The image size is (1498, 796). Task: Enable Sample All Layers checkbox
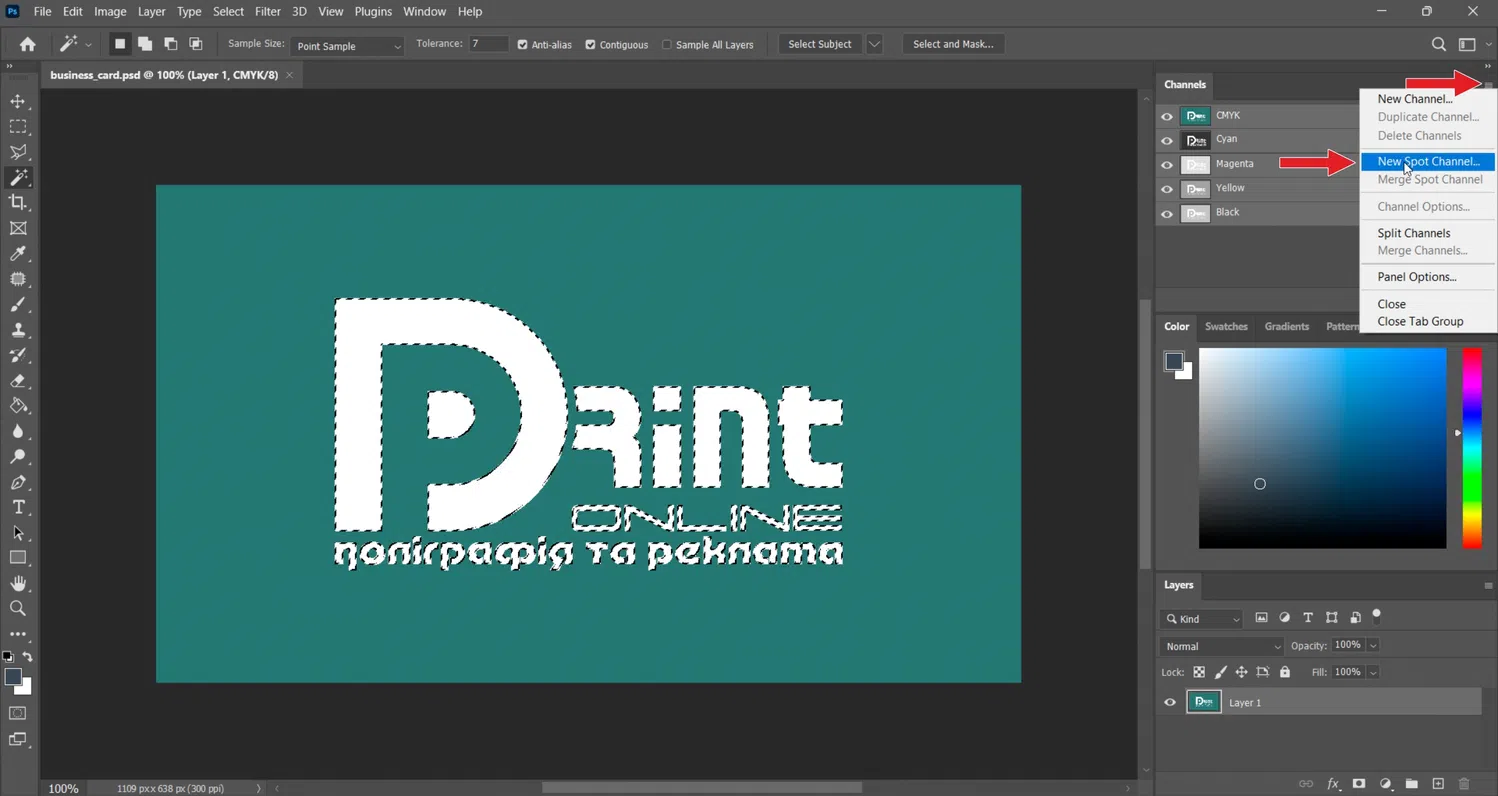click(667, 45)
